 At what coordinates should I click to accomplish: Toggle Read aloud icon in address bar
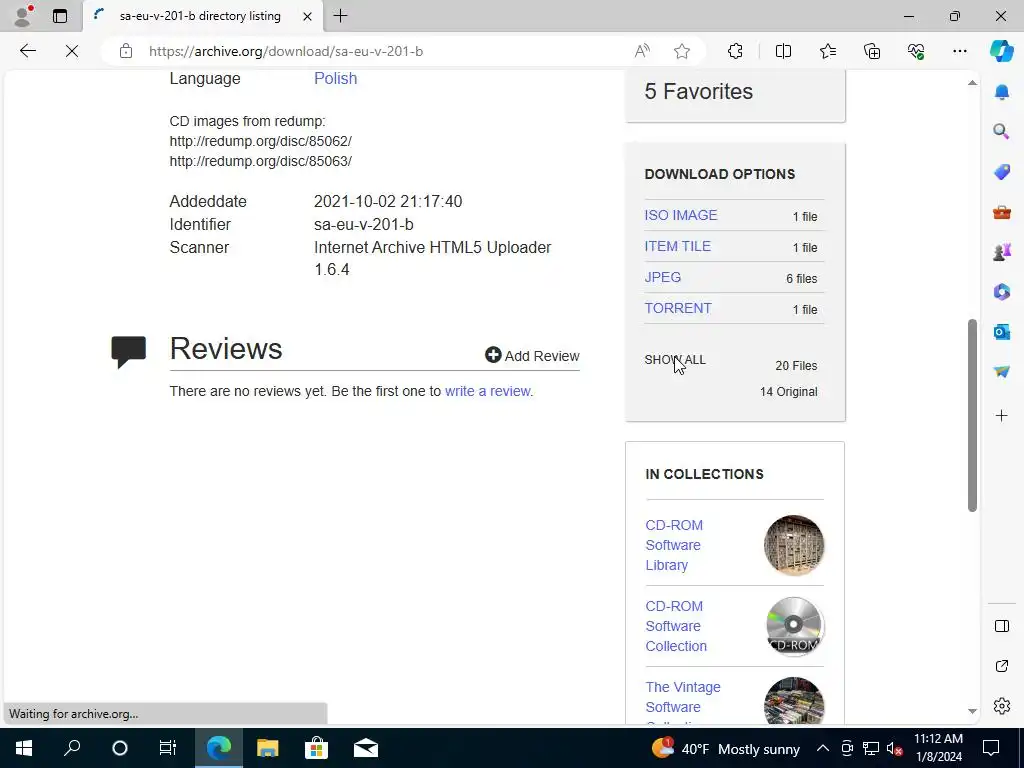pyautogui.click(x=643, y=51)
